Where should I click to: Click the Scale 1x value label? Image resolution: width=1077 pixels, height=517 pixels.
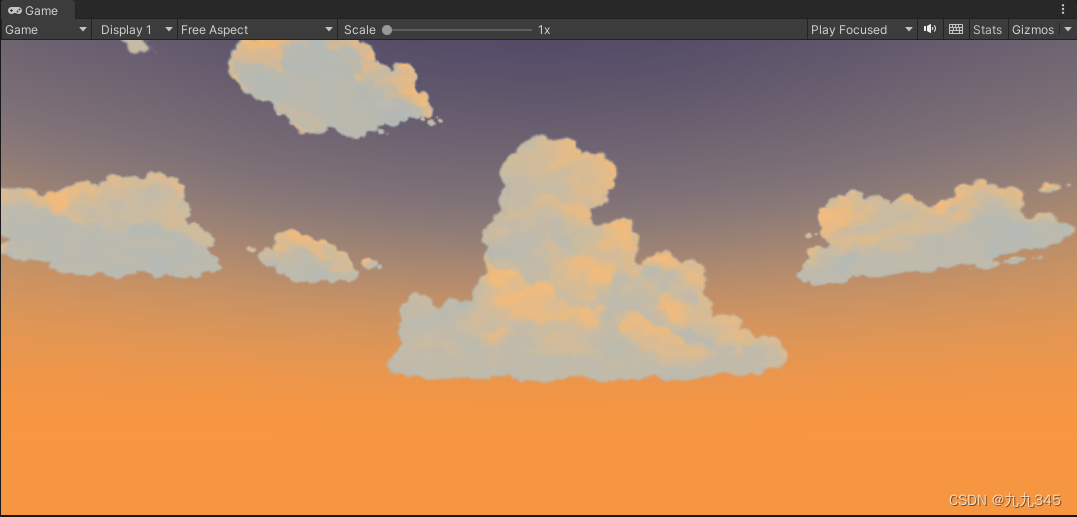point(544,30)
